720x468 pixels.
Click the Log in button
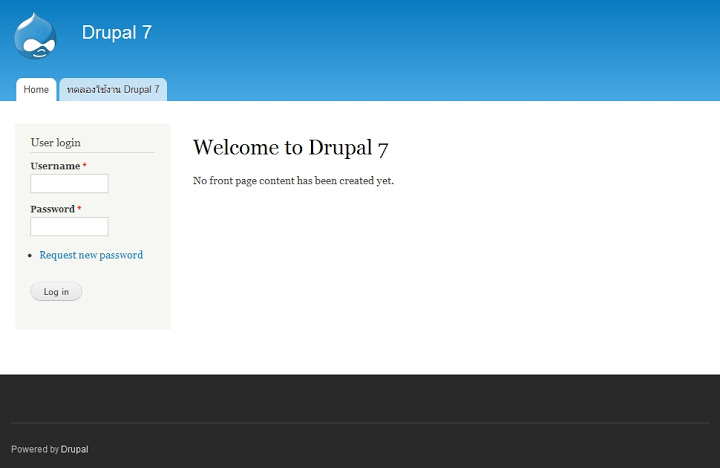point(56,292)
